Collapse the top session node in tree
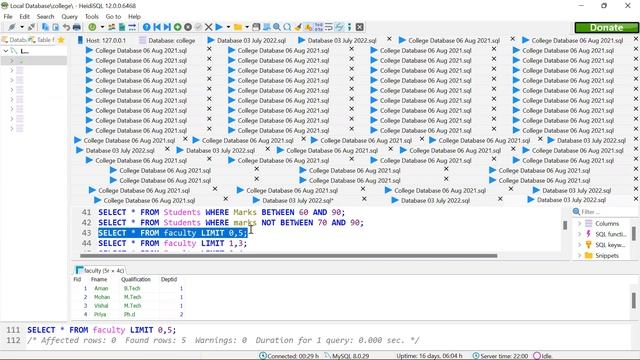Screen dimensions: 640x360 point(6,51)
